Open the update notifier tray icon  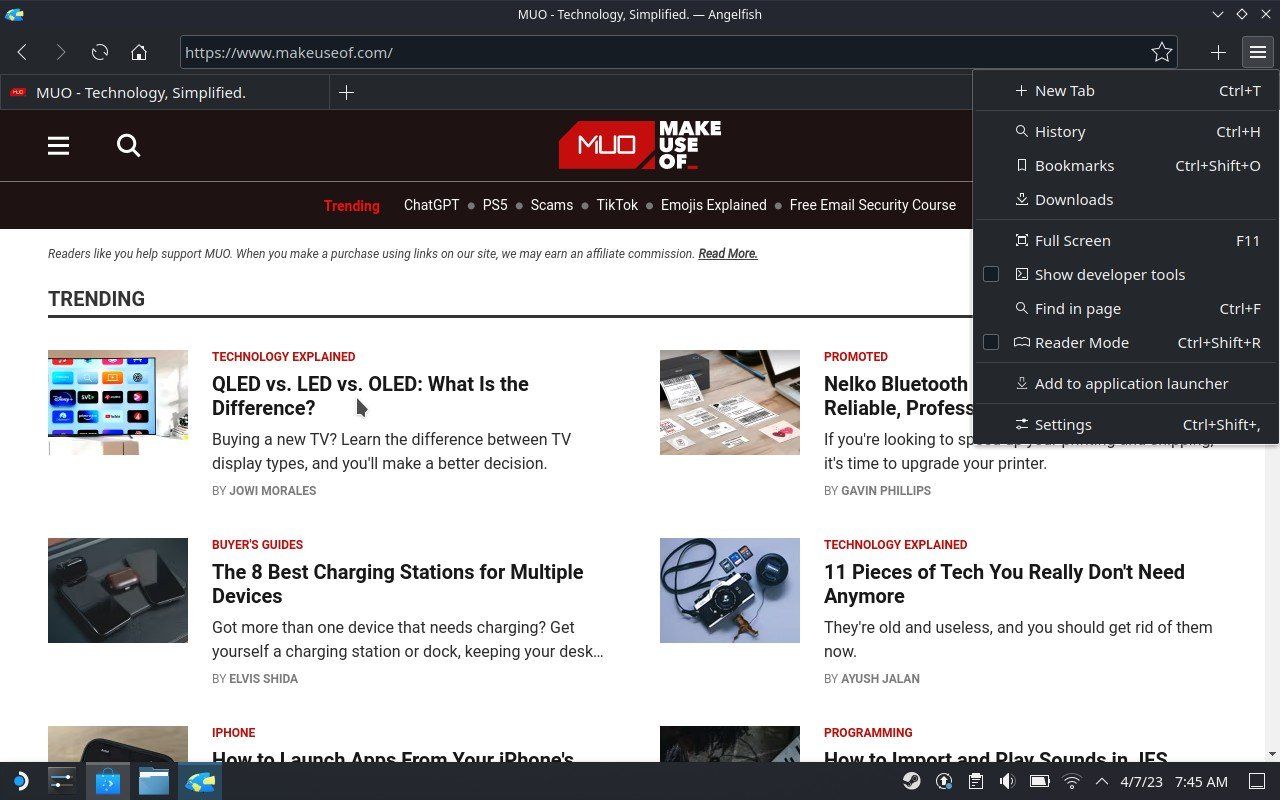click(943, 781)
